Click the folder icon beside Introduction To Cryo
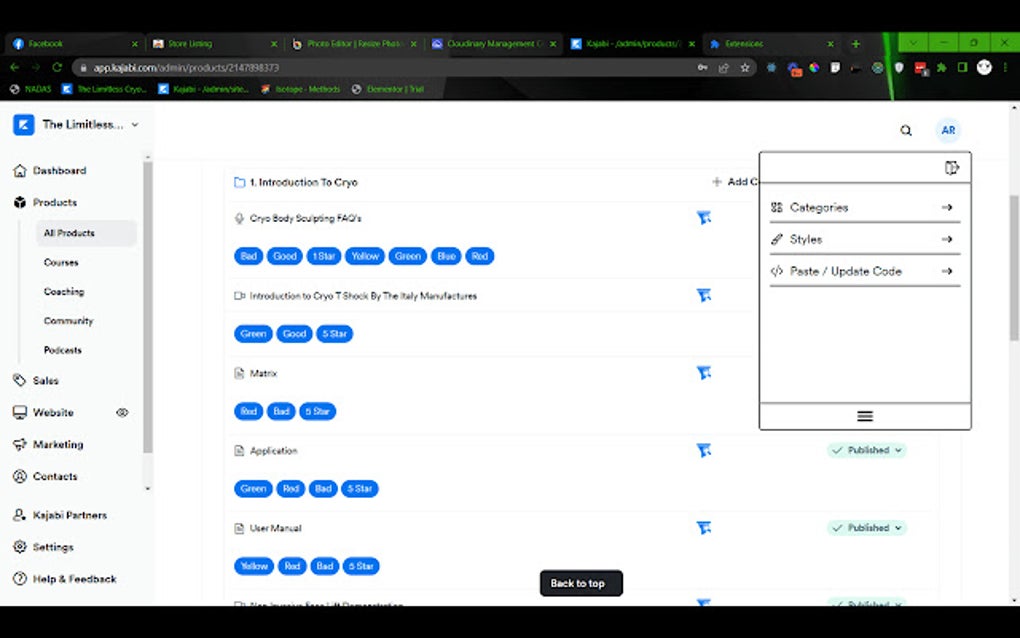This screenshot has width=1020, height=638. 237,182
